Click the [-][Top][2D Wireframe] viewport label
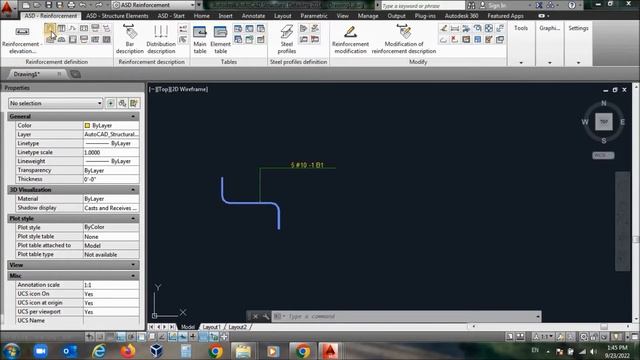Image resolution: width=640 pixels, height=360 pixels. [x=178, y=89]
